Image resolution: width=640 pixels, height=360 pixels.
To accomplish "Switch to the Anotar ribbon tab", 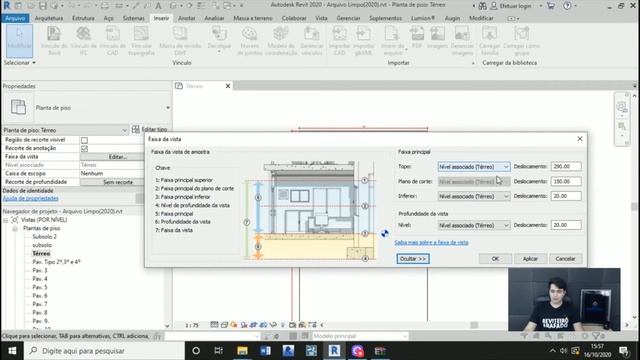I will pos(187,18).
